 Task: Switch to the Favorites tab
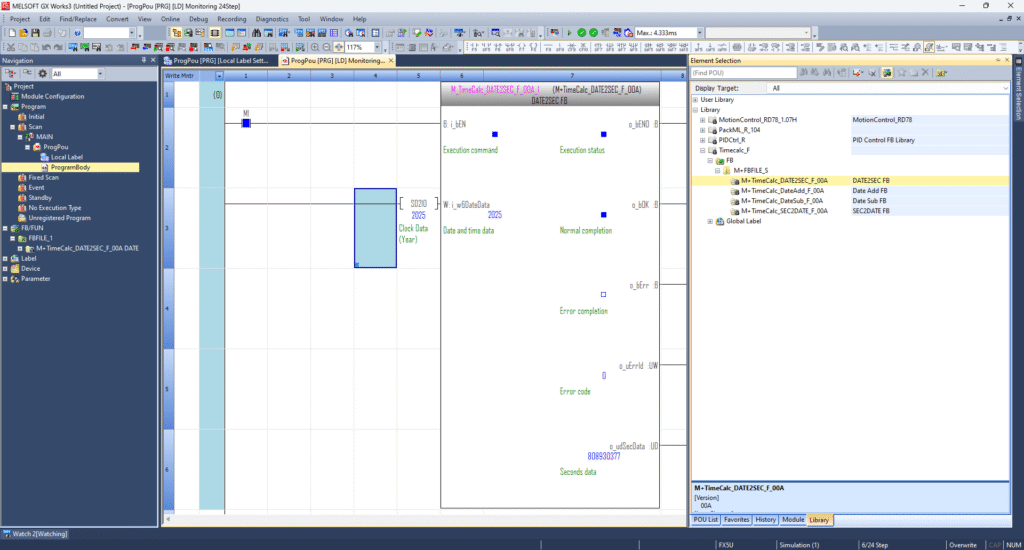pyautogui.click(x=736, y=520)
